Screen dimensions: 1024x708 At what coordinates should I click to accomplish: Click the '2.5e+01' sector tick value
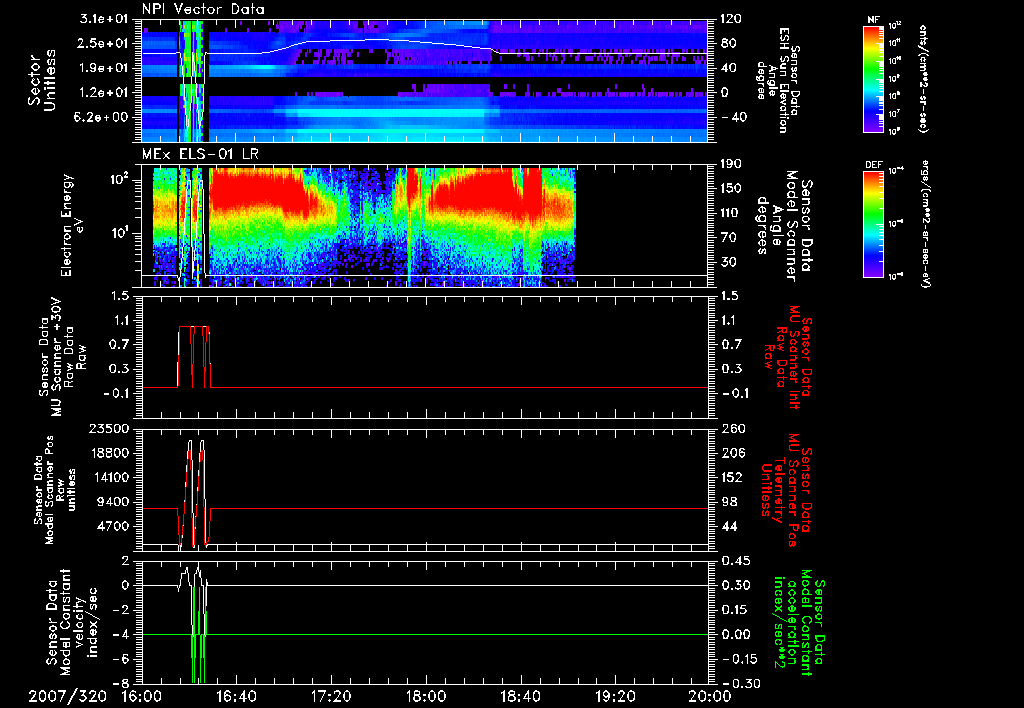pyautogui.click(x=103, y=43)
